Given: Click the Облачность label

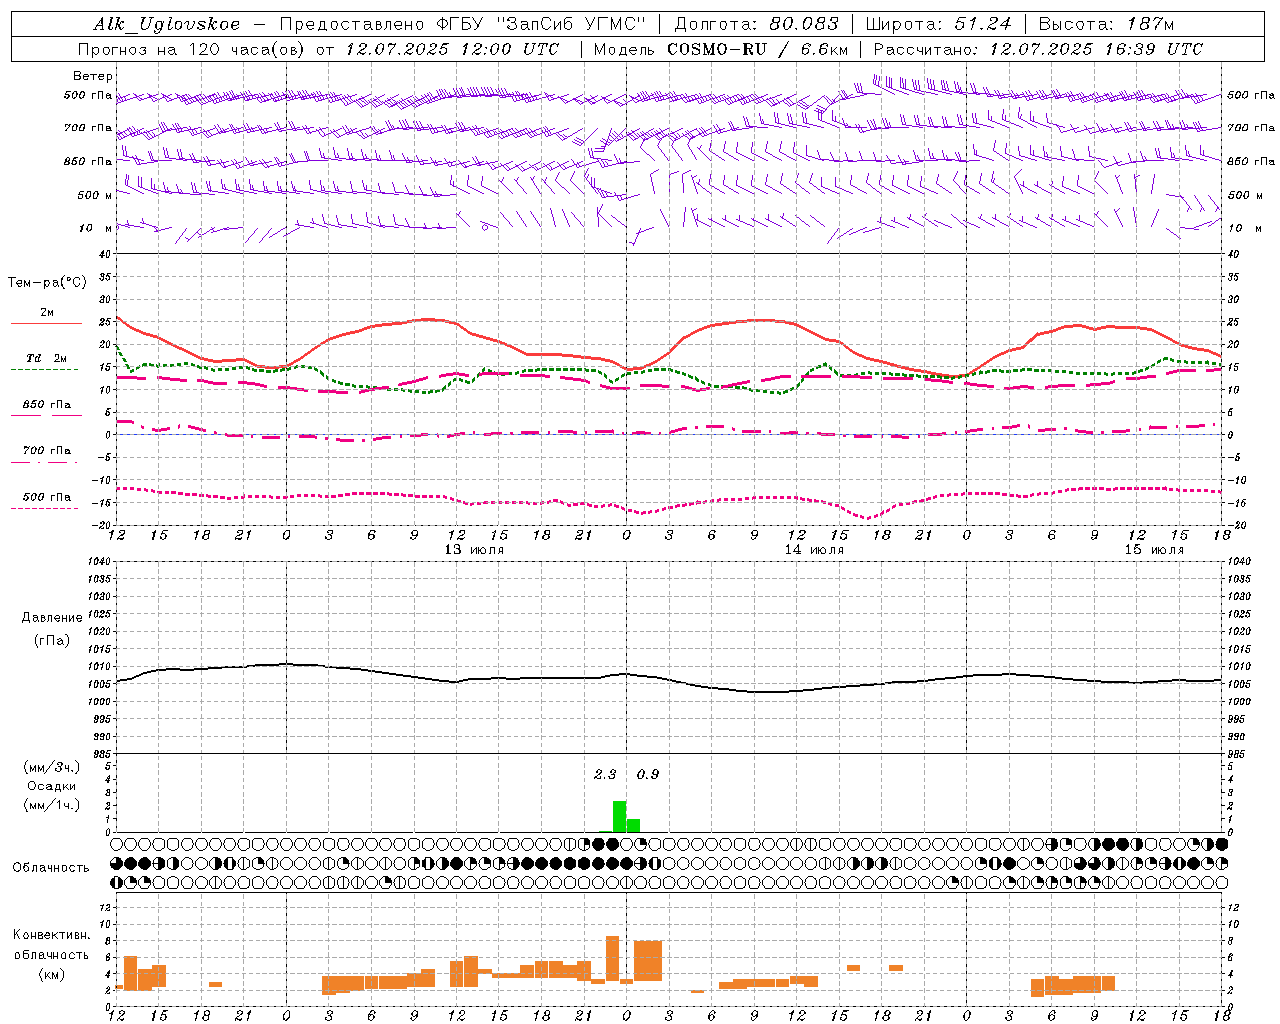Looking at the screenshot, I should coord(51,868).
